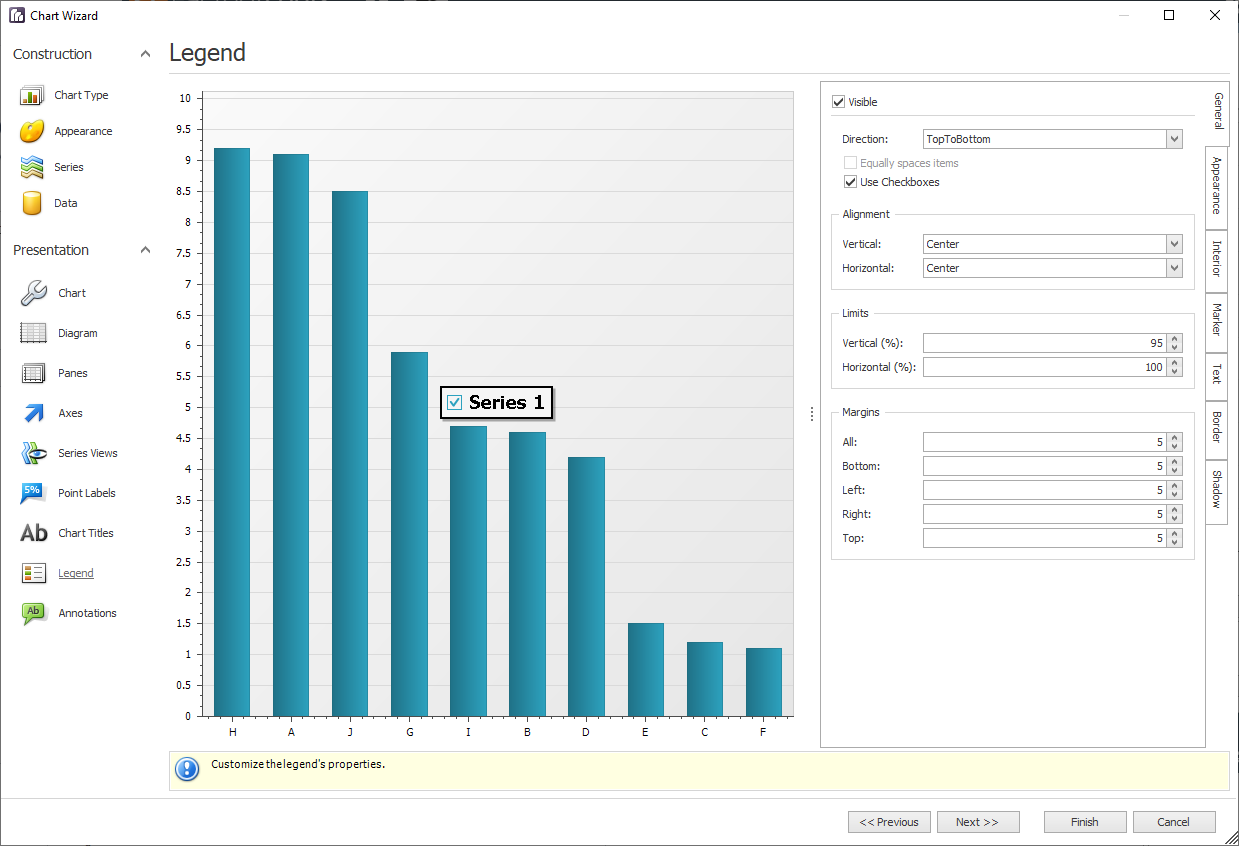1239x846 pixels.
Task: Open the Chart wrench icon
Action: 34,293
